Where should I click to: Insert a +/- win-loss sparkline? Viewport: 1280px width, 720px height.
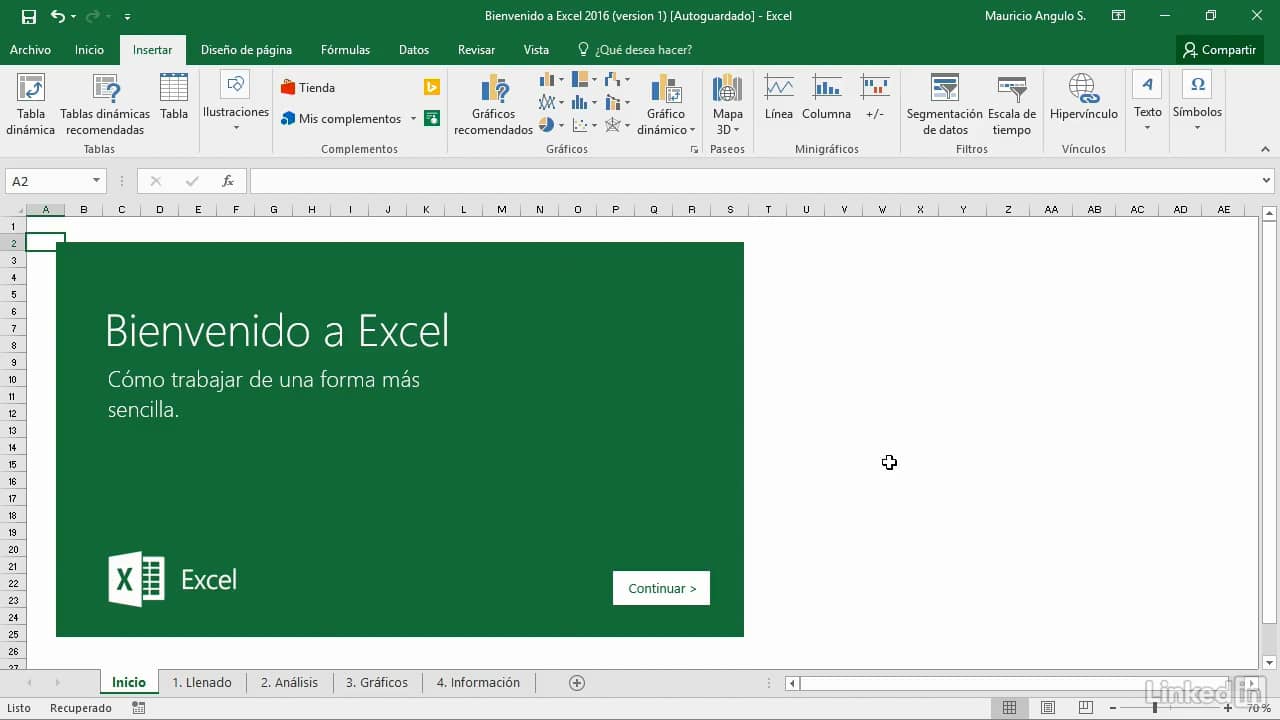pos(875,97)
